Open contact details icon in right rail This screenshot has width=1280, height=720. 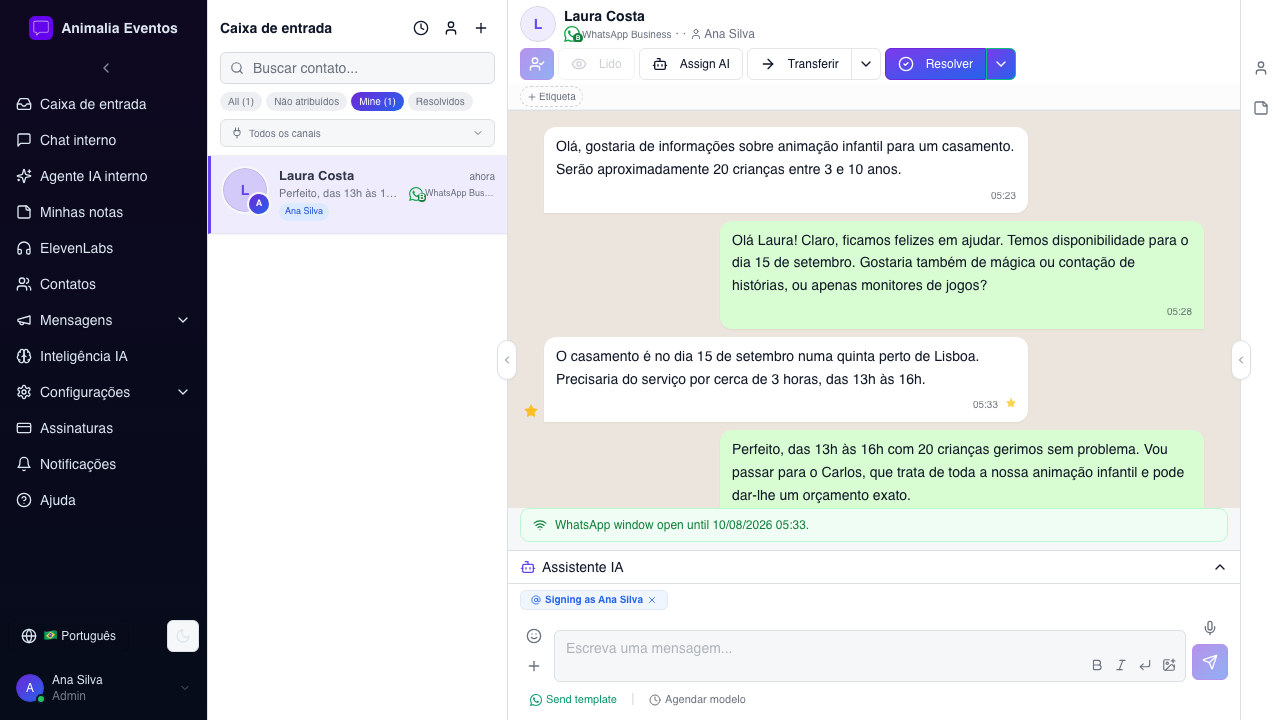click(1261, 68)
